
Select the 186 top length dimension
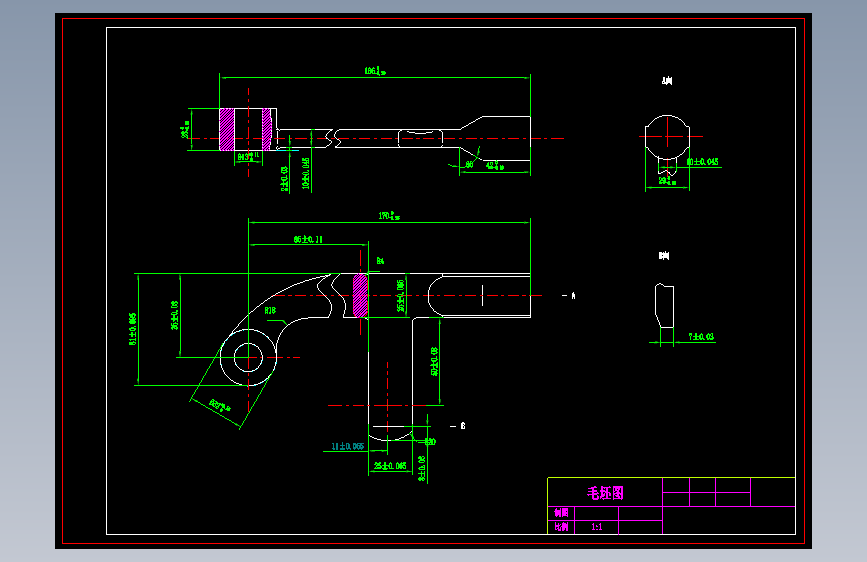tap(375, 71)
